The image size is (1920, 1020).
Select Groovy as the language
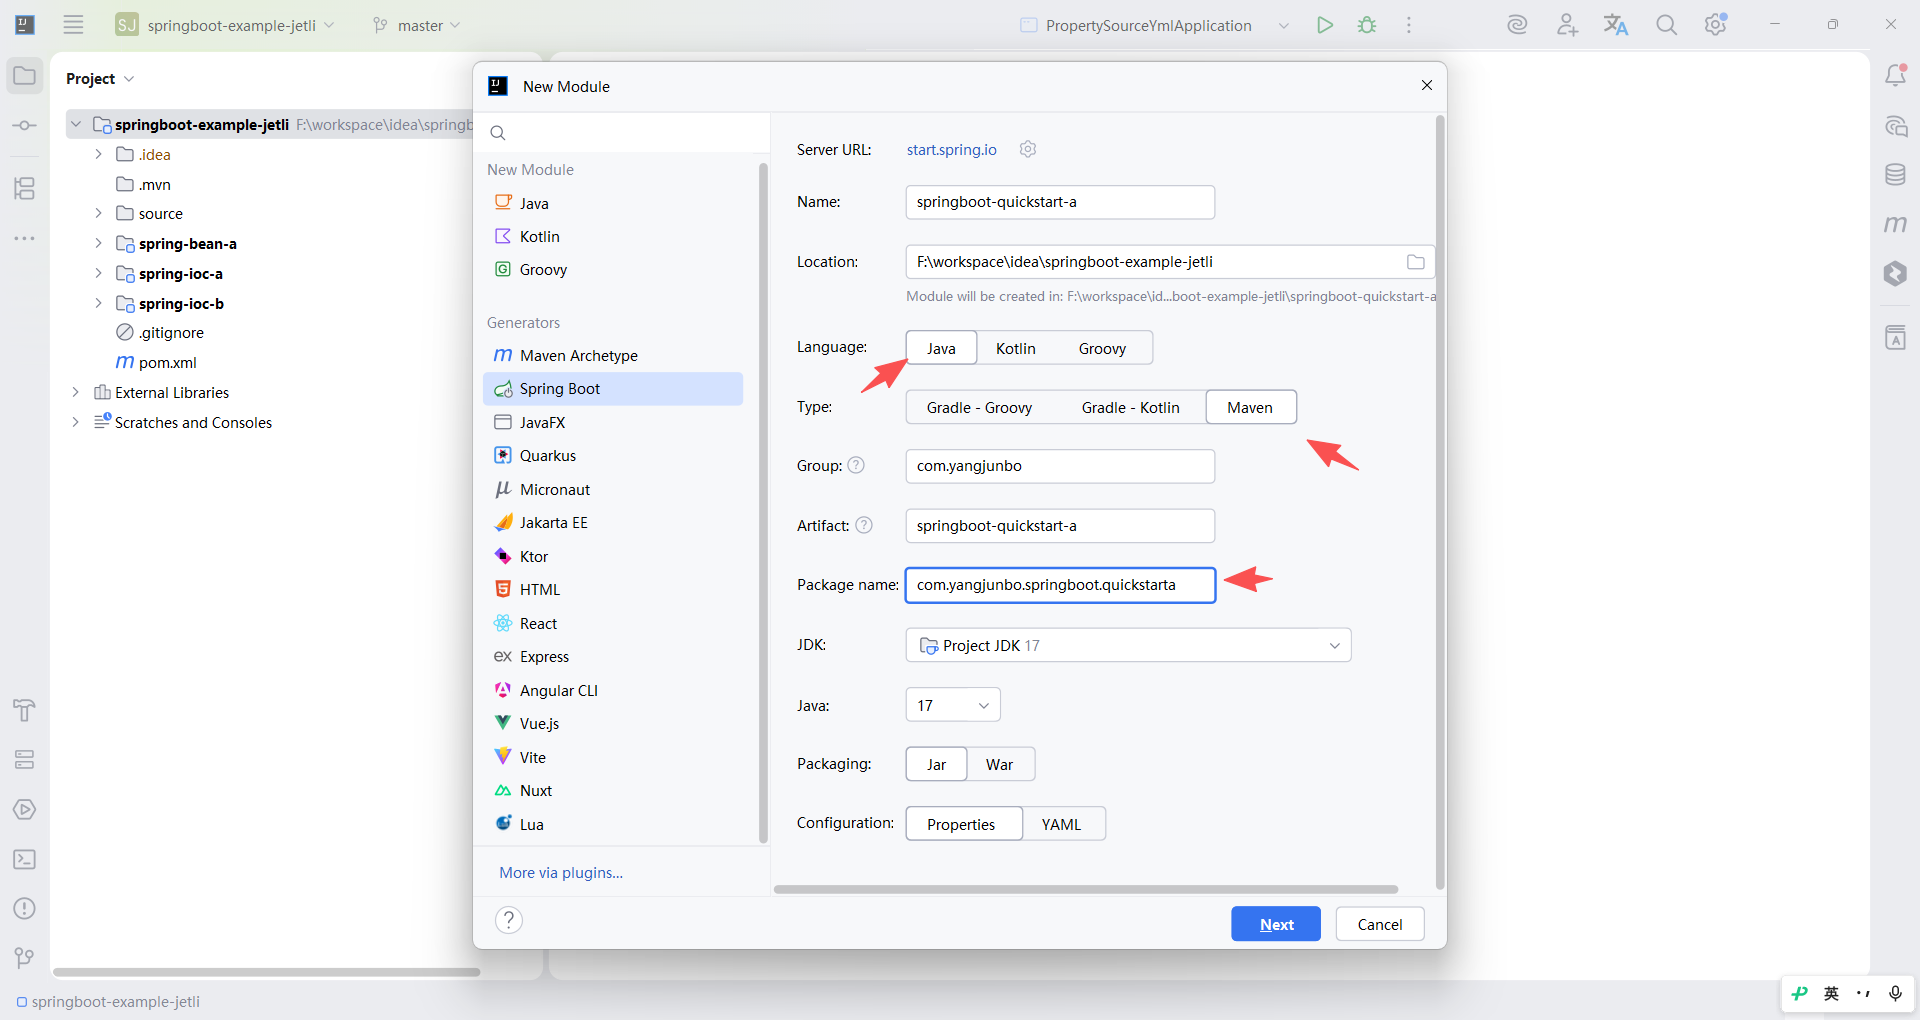(1103, 348)
